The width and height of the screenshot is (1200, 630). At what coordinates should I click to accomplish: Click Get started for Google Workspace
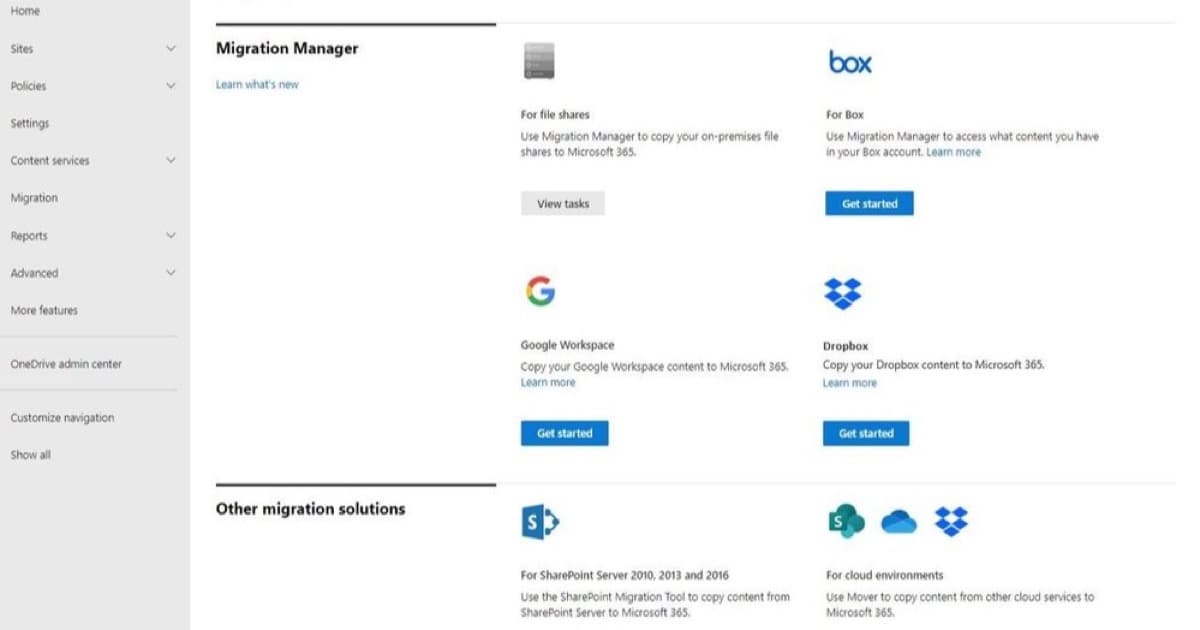coord(564,433)
